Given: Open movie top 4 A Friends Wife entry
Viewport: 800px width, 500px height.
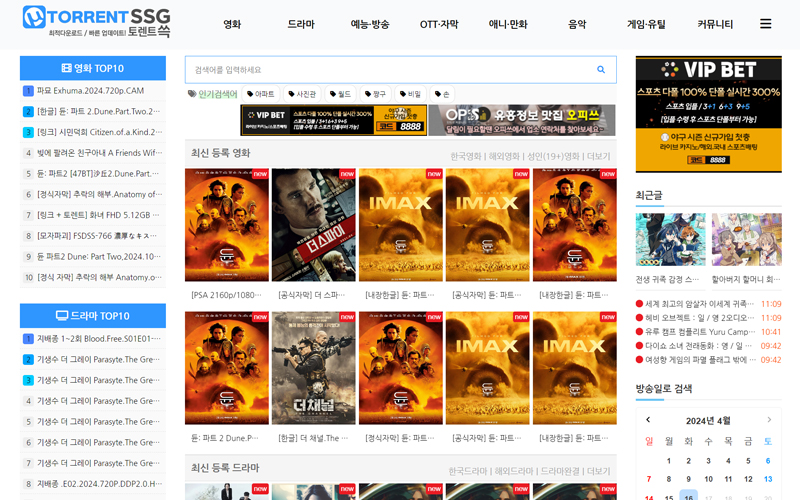Looking at the screenshot, I should 99,153.
